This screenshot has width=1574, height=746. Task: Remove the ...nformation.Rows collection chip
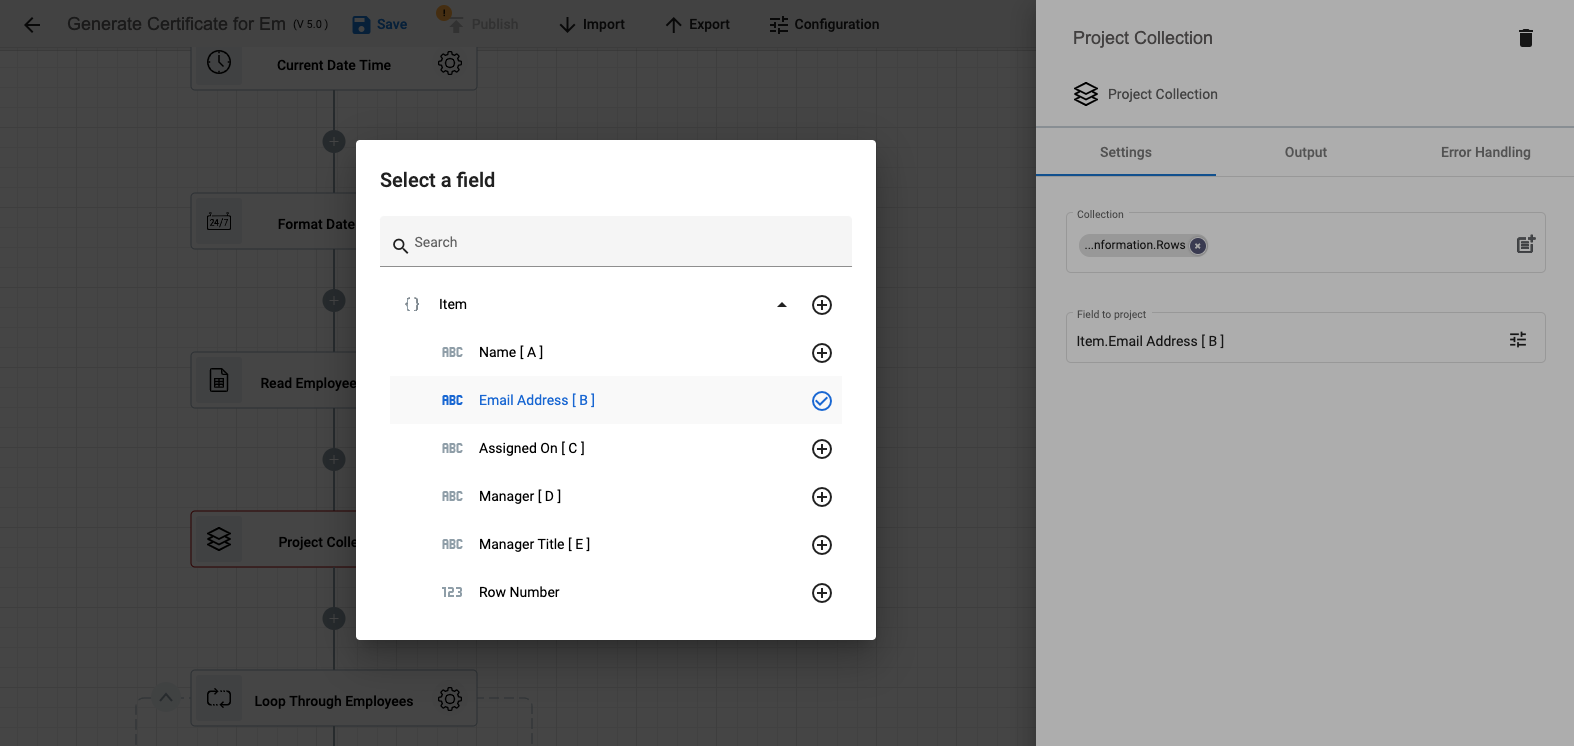(x=1197, y=245)
